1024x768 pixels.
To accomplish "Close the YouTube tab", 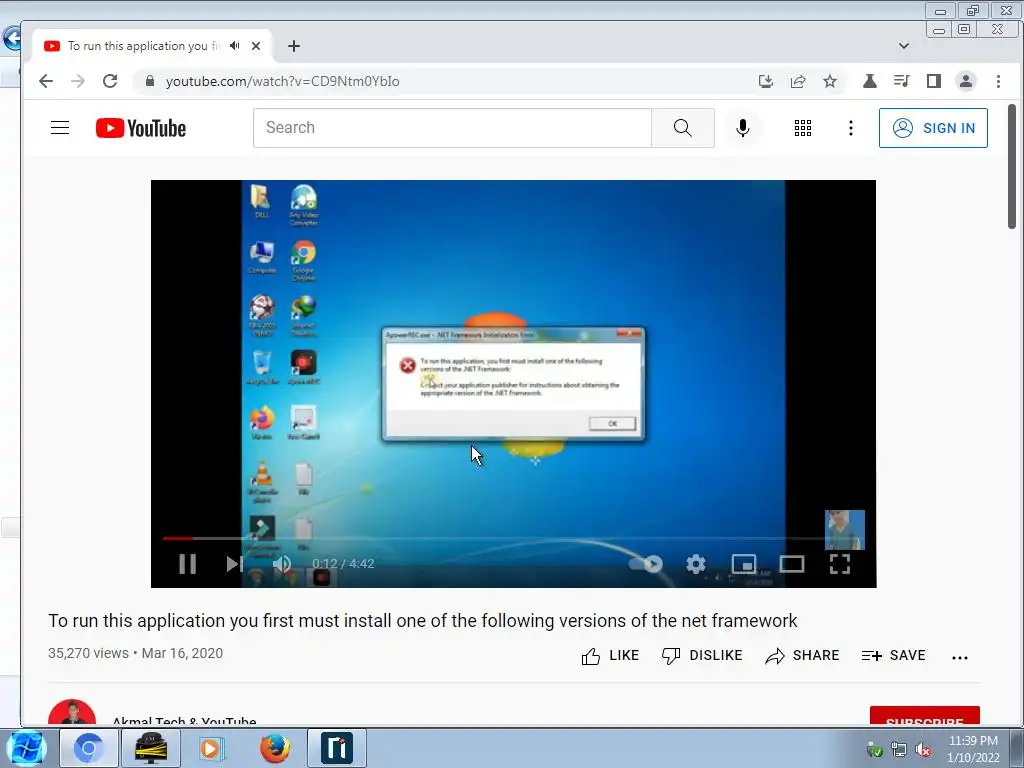I will (x=256, y=46).
